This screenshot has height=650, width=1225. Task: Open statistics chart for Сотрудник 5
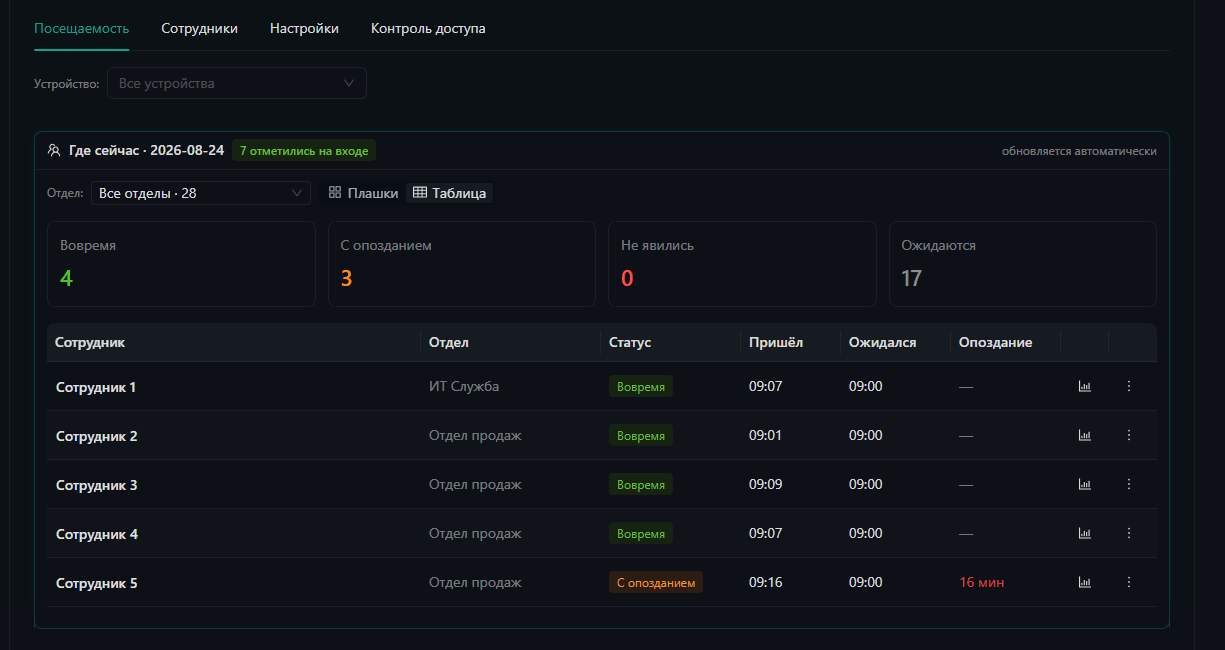tap(1084, 582)
